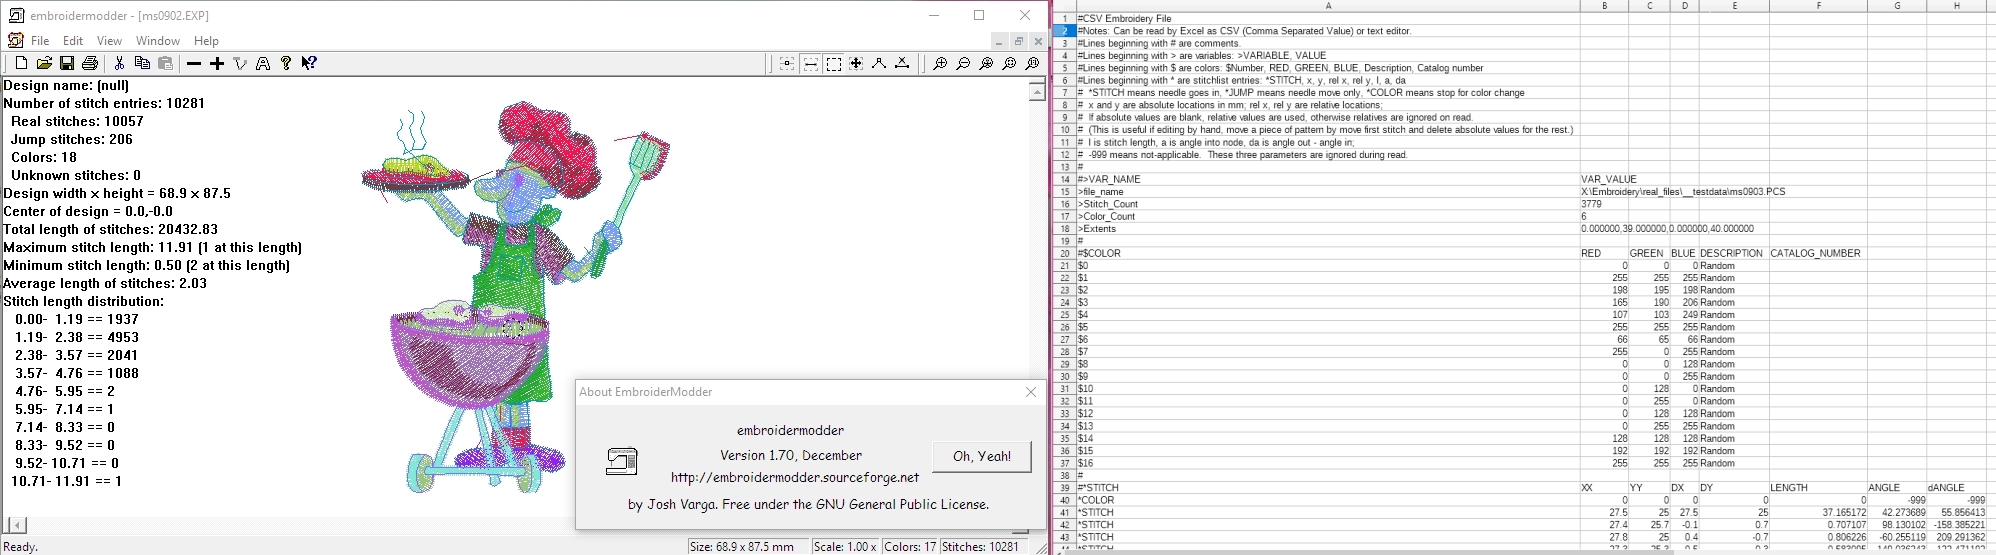Select the single stitch point select tool
The width and height of the screenshot is (1996, 555).
(x=787, y=63)
